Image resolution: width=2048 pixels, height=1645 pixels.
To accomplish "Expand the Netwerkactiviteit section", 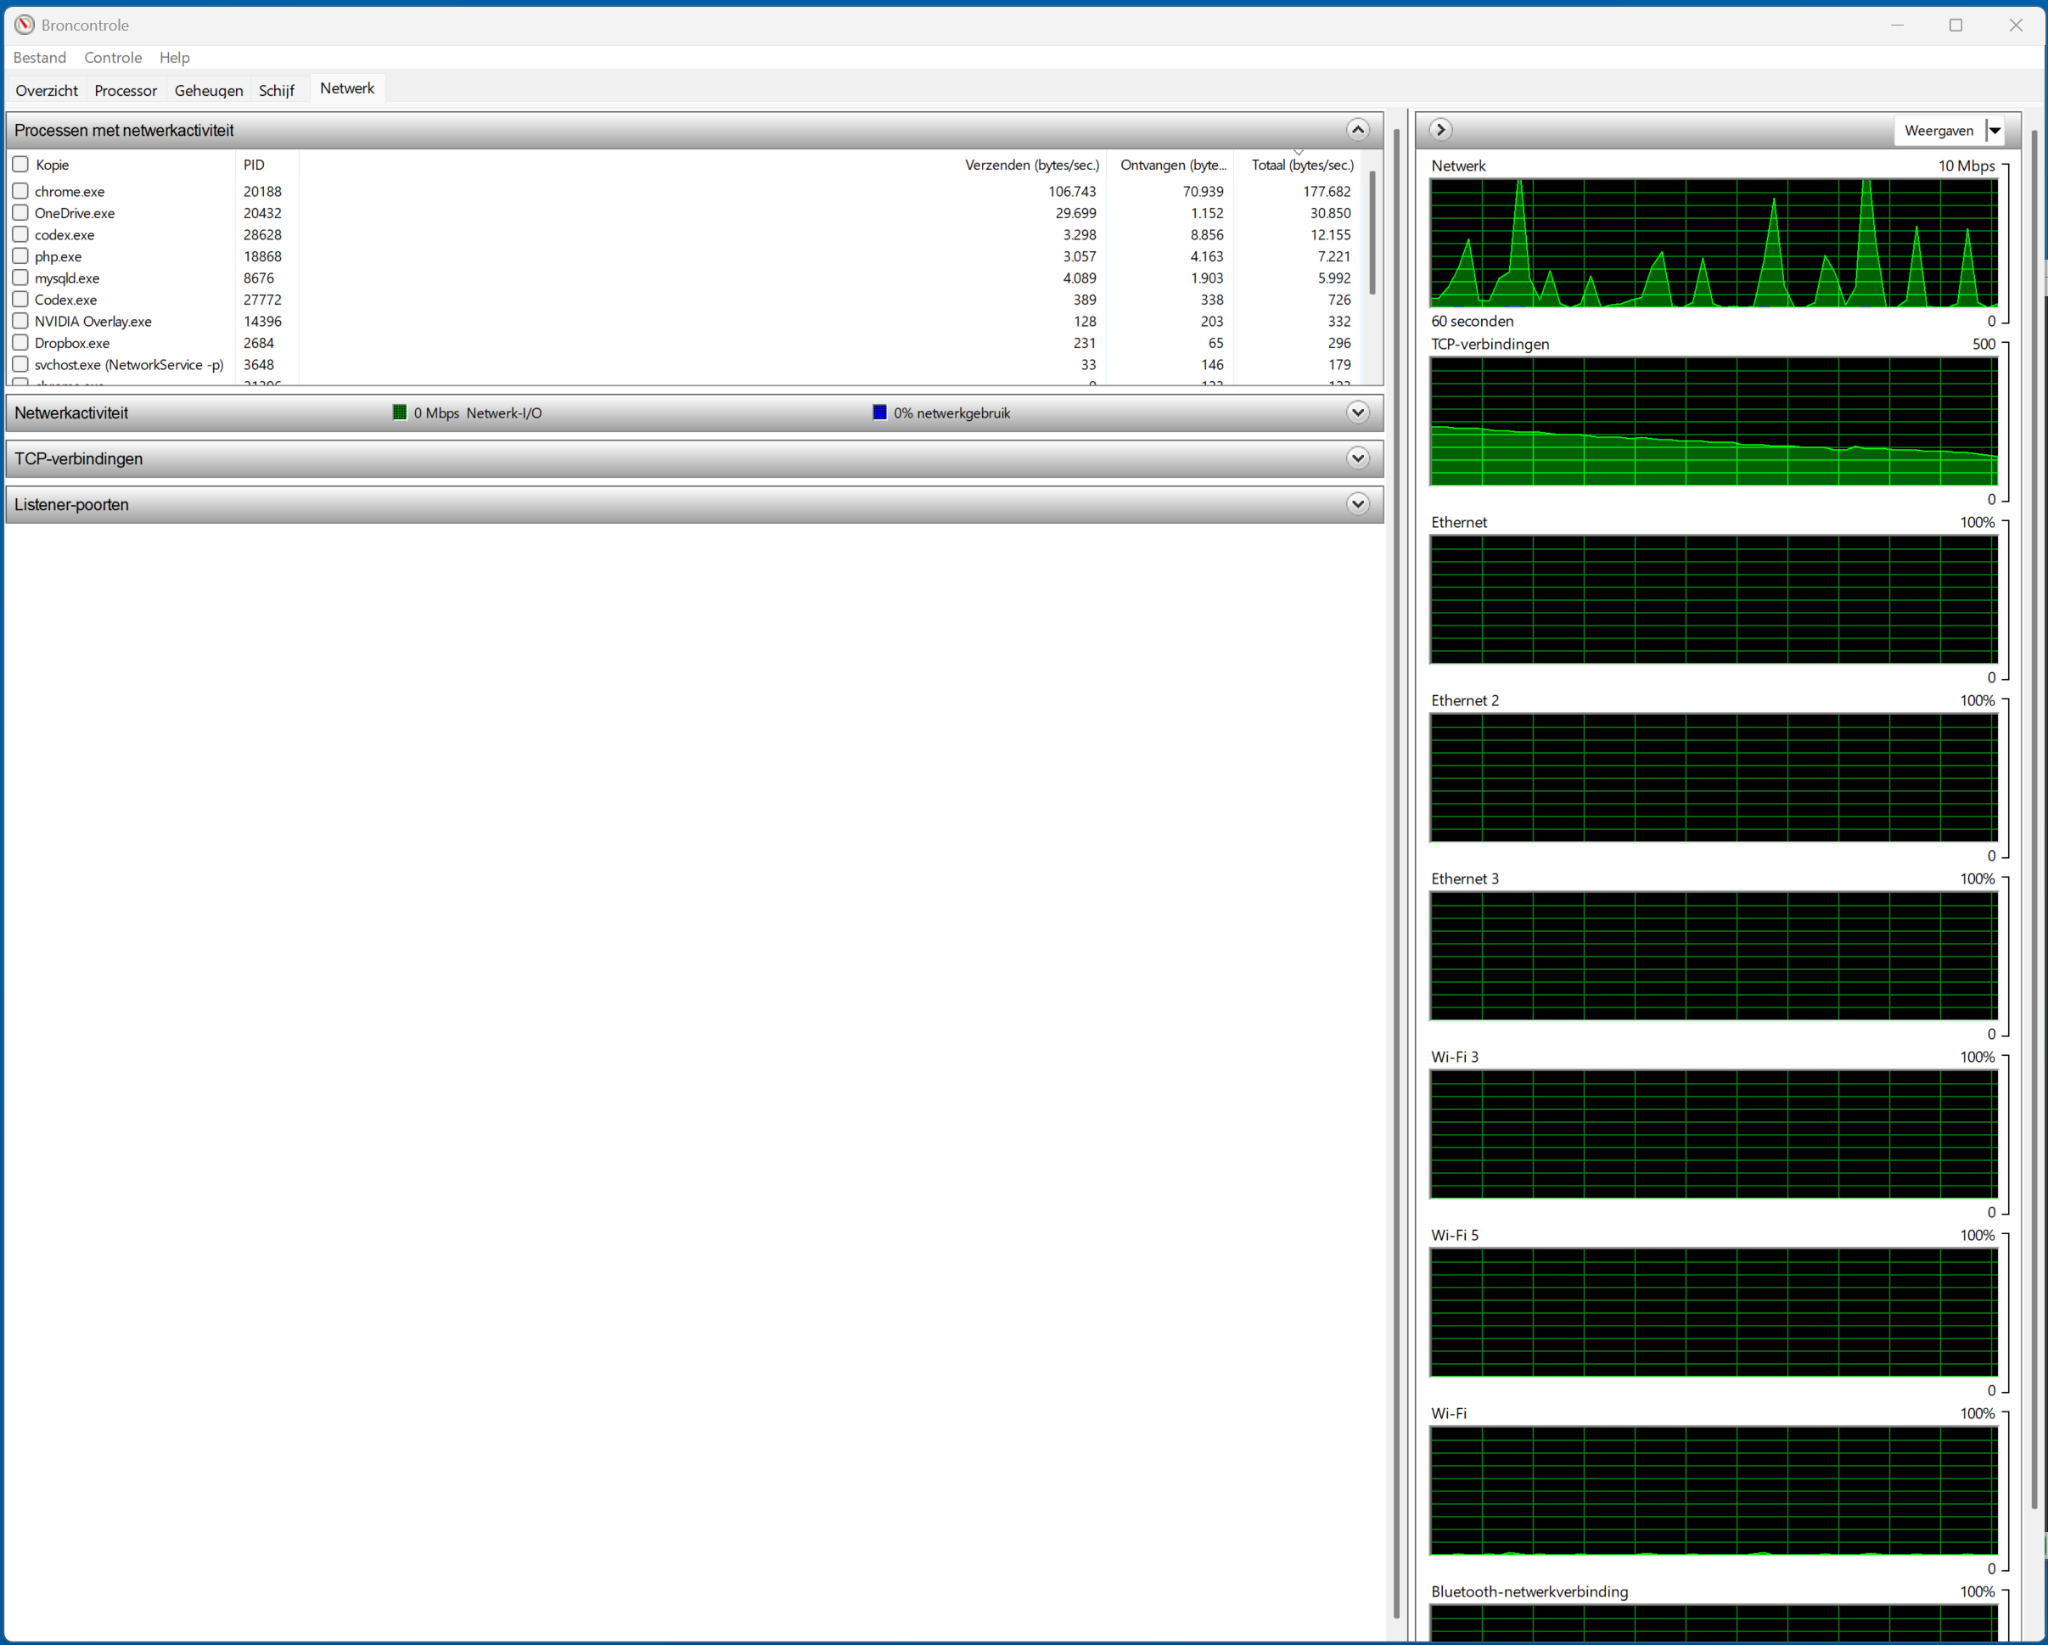I will (x=1357, y=413).
